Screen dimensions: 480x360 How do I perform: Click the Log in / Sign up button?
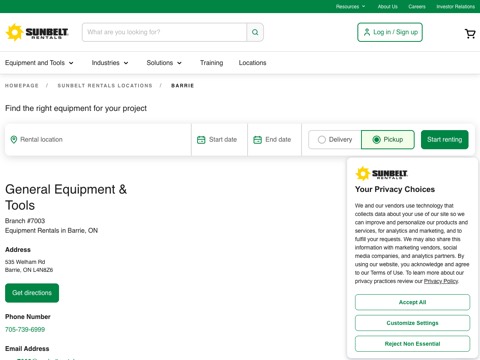point(390,32)
